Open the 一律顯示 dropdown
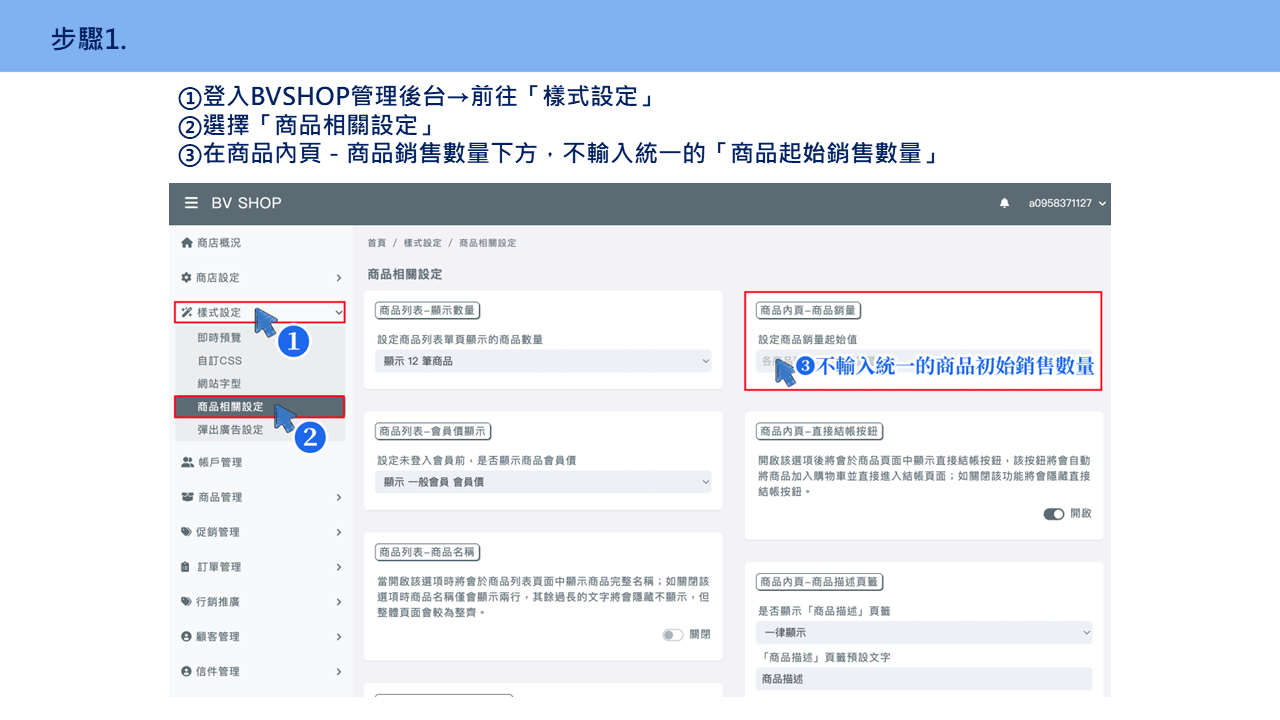The image size is (1280, 720). 924,632
